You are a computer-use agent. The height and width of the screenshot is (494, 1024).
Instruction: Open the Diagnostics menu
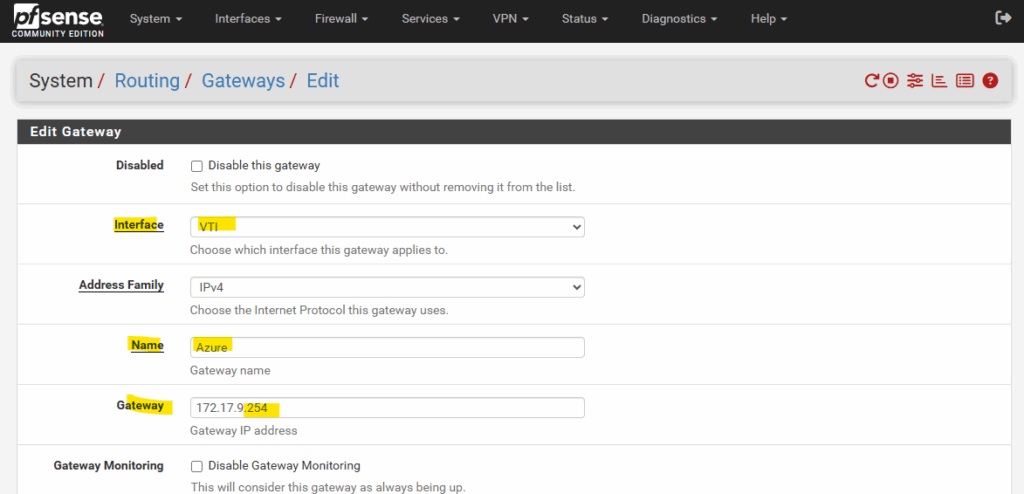coord(679,19)
